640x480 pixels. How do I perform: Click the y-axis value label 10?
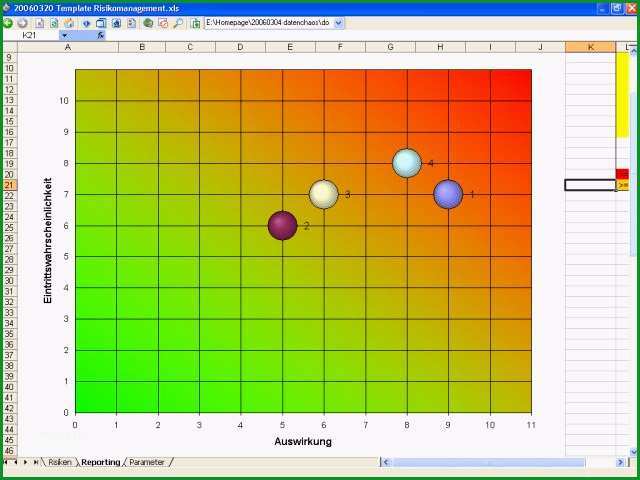[x=64, y=100]
